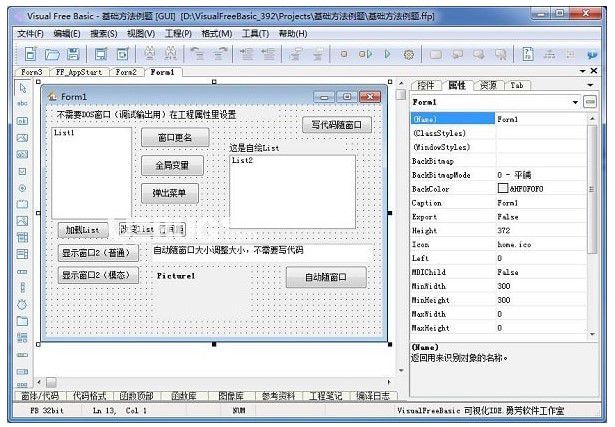Click the designer horizontal scrollbar right arrow

coord(389,382)
